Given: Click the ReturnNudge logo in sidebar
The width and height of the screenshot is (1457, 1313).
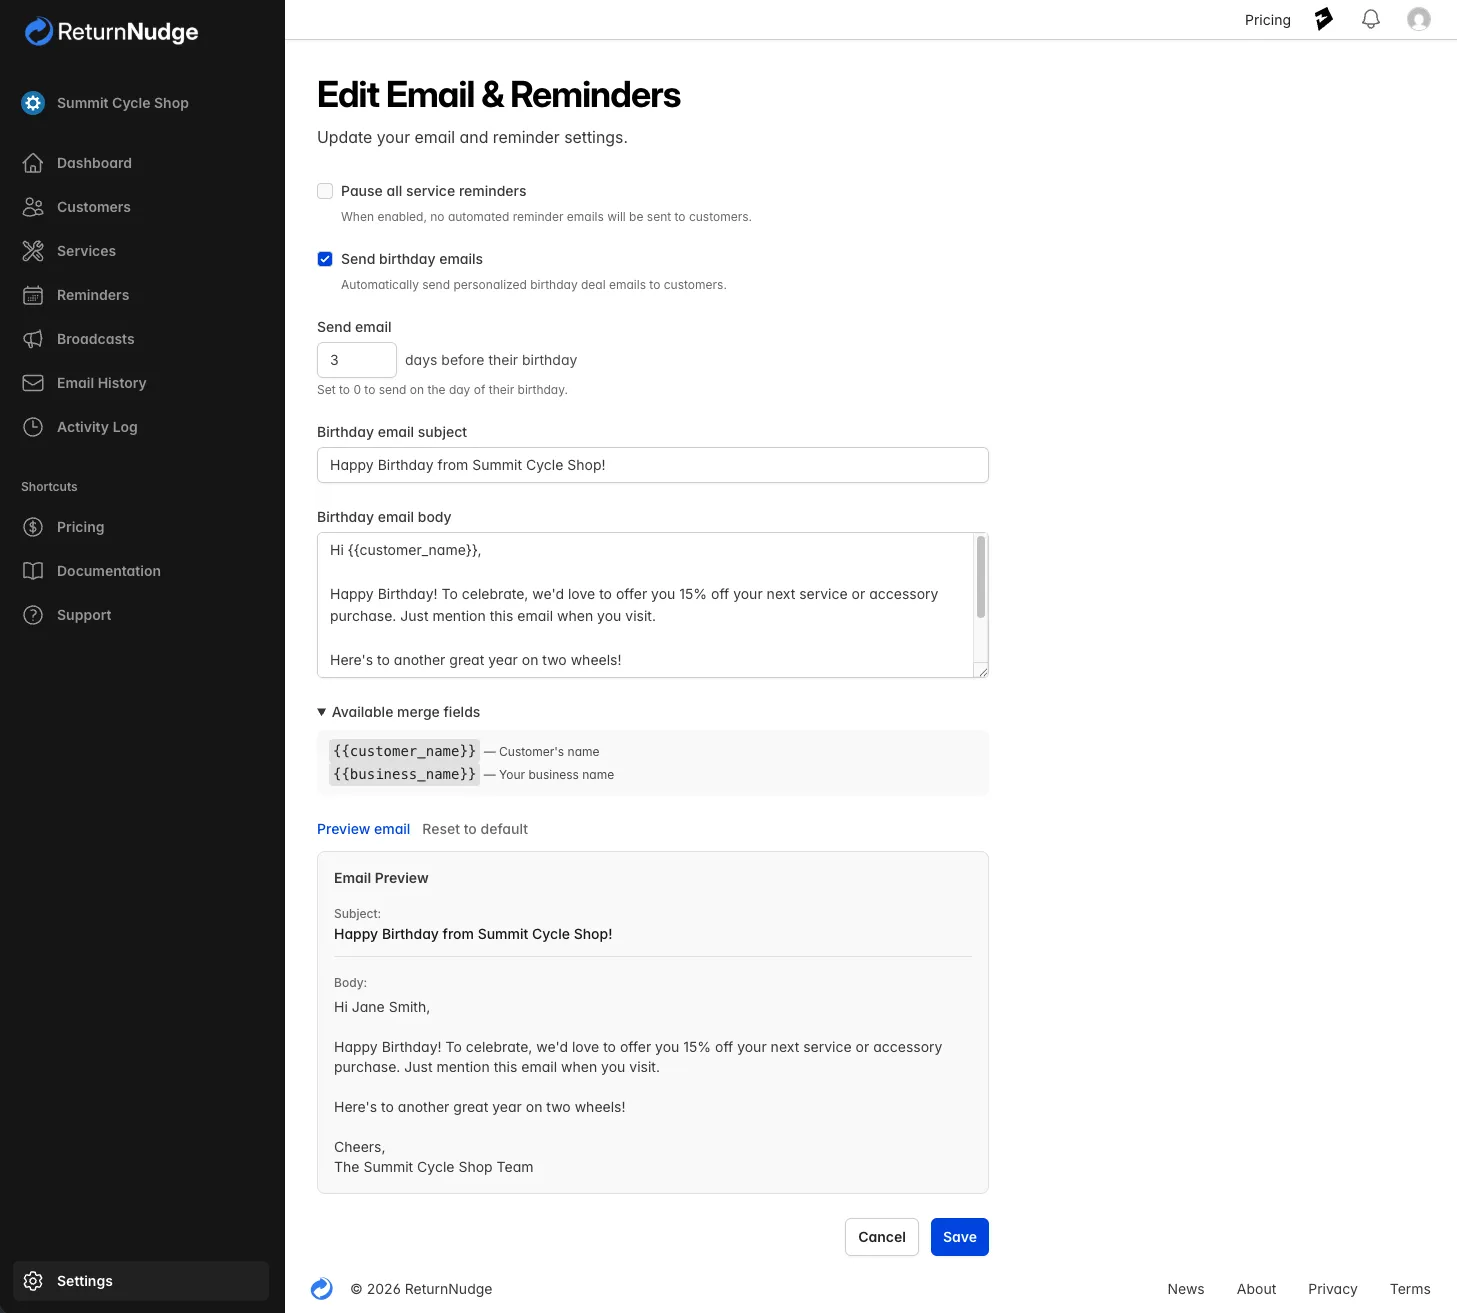Looking at the screenshot, I should 111,32.
